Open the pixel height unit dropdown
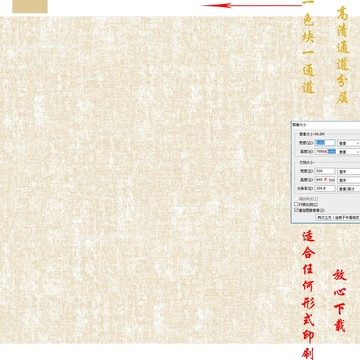This screenshot has height=360, width=360. (x=349, y=151)
